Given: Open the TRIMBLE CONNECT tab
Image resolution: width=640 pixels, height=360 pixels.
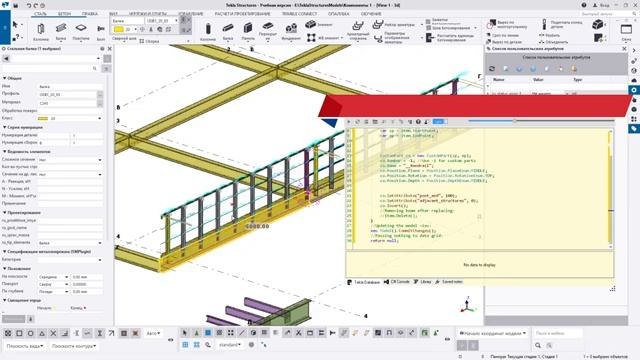Looking at the screenshot, I should point(300,14).
